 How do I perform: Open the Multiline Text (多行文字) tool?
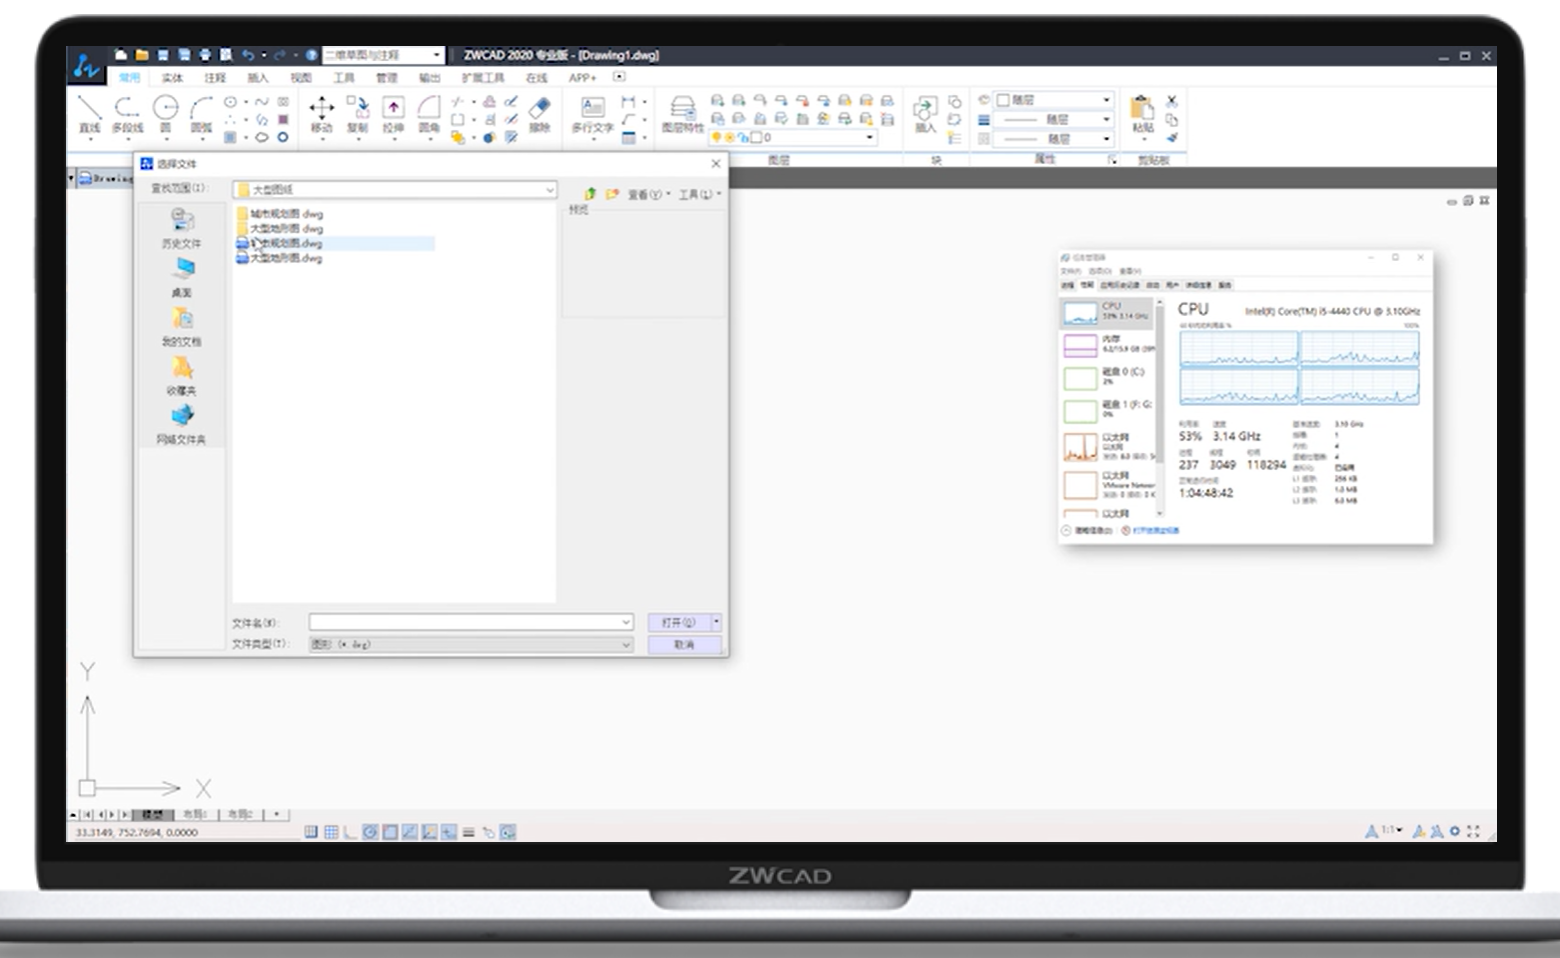tap(592, 111)
